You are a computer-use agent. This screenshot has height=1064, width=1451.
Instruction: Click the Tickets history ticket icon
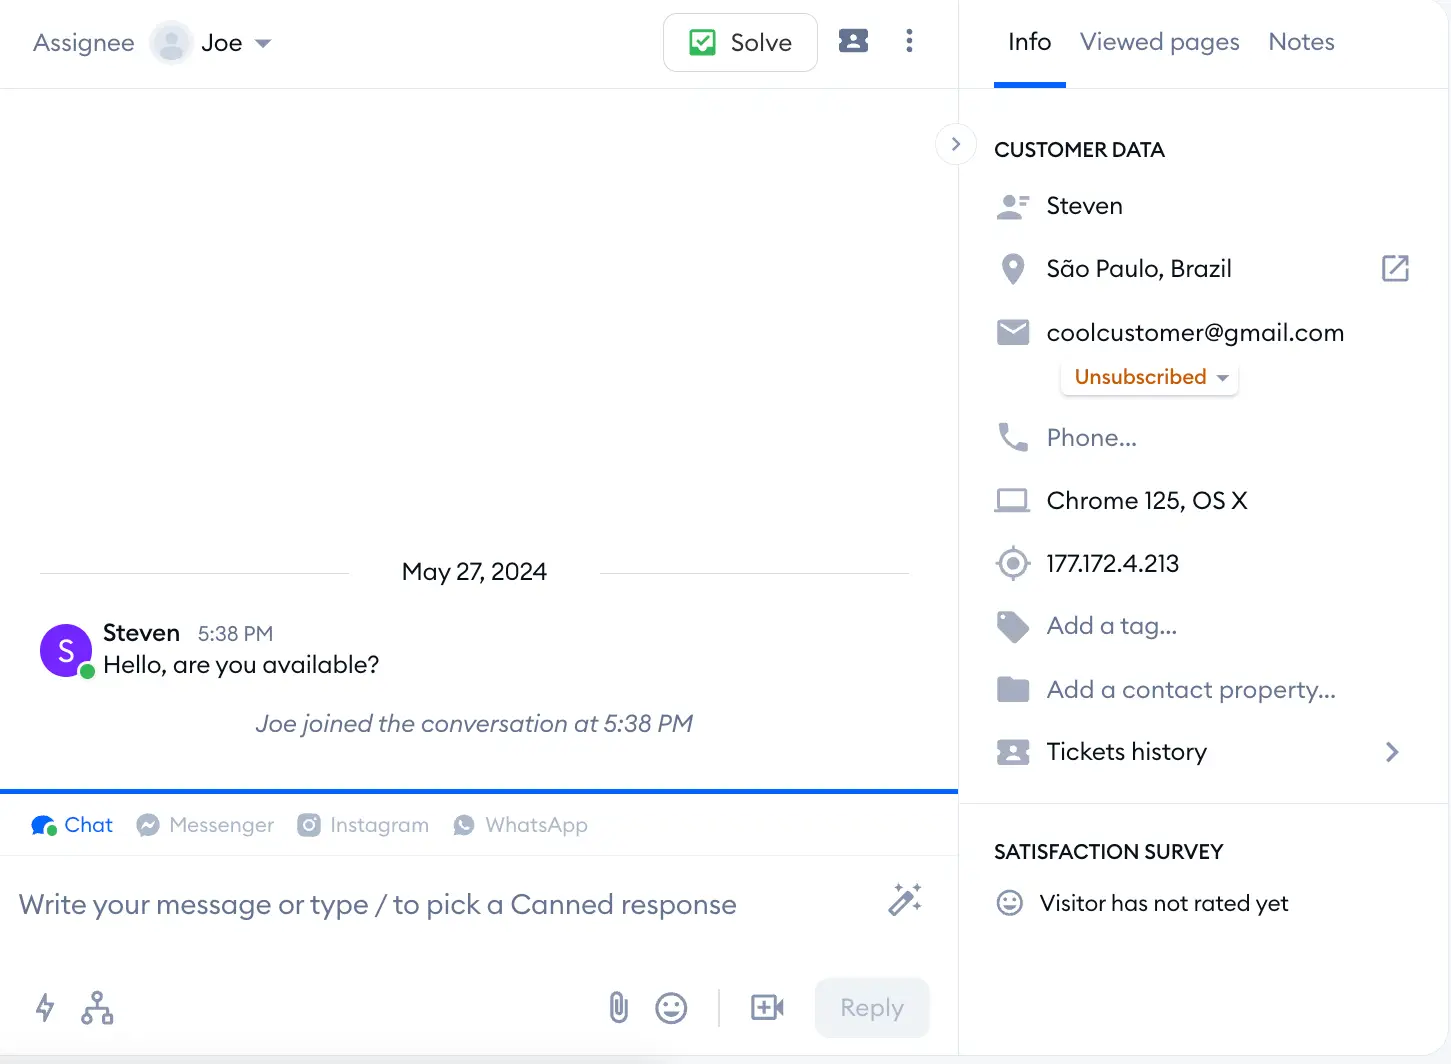click(x=1013, y=752)
